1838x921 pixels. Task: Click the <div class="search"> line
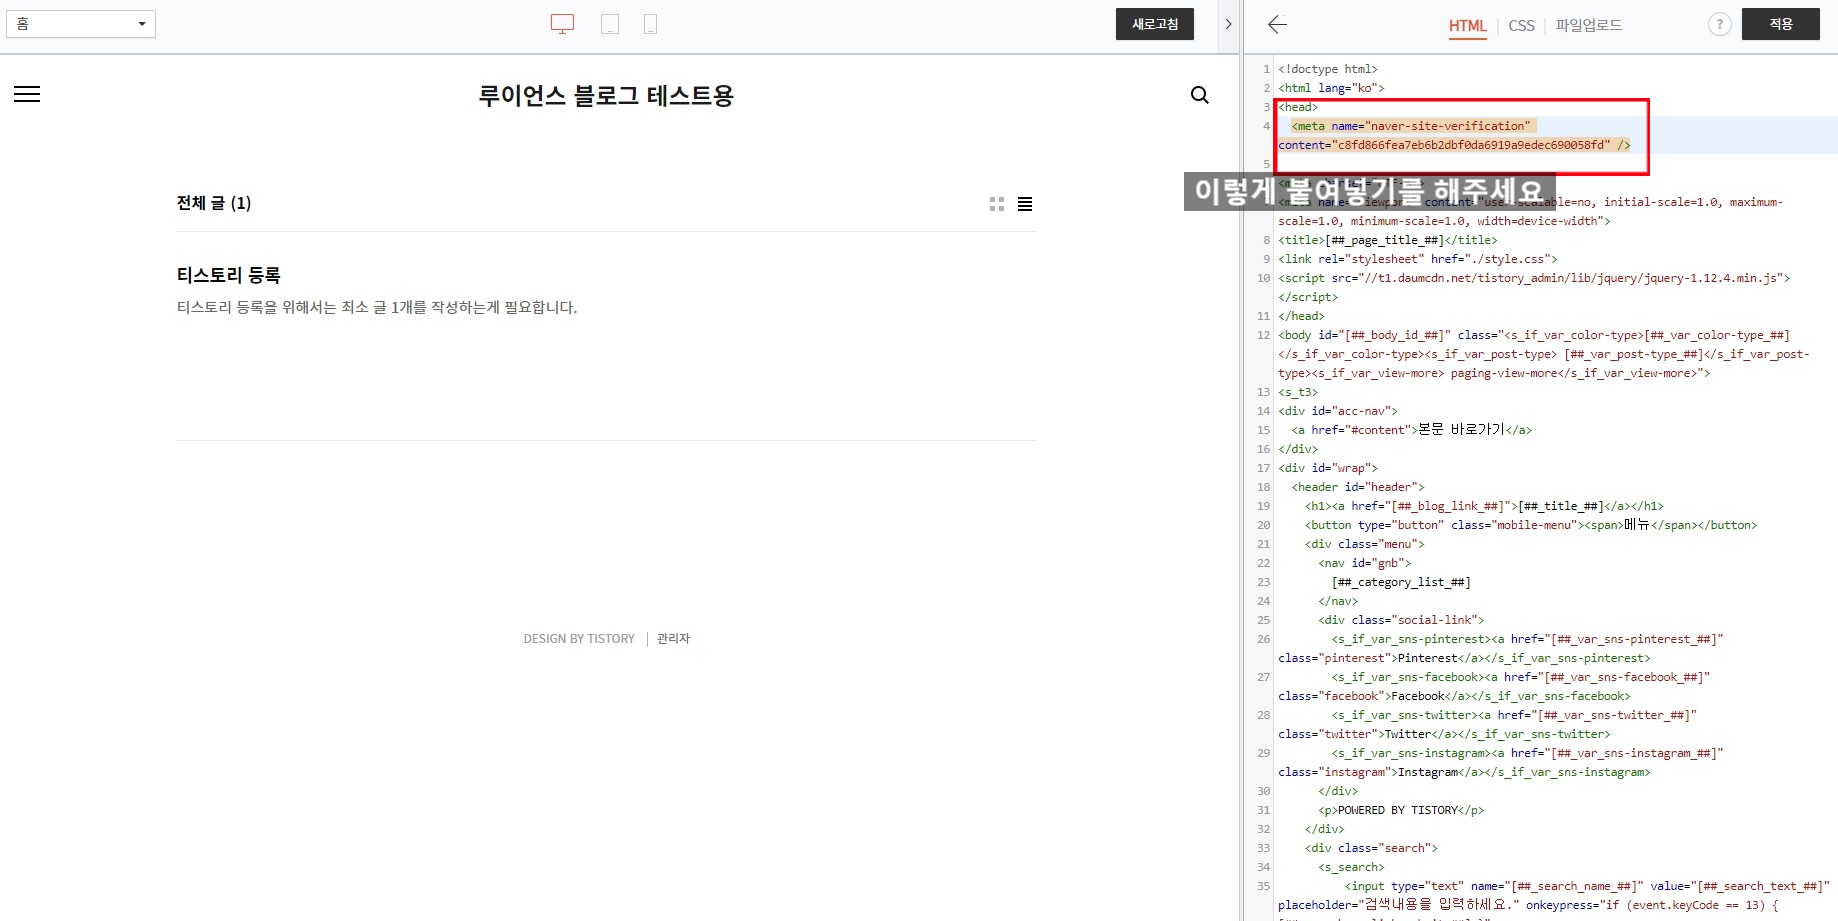1371,848
